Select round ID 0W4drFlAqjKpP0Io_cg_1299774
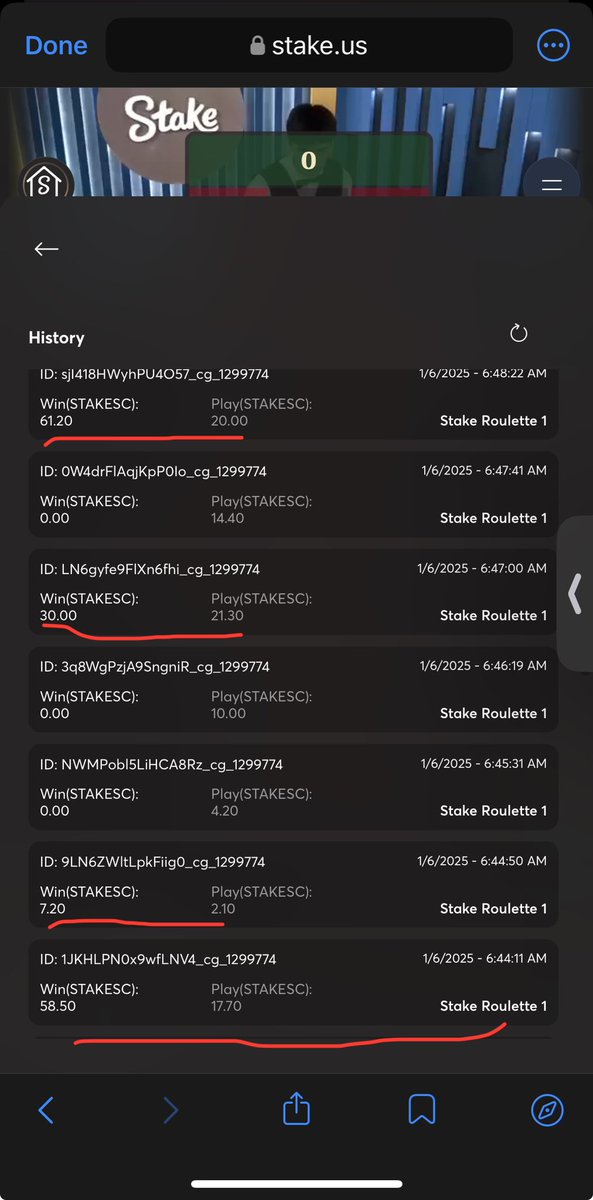 [x=153, y=471]
